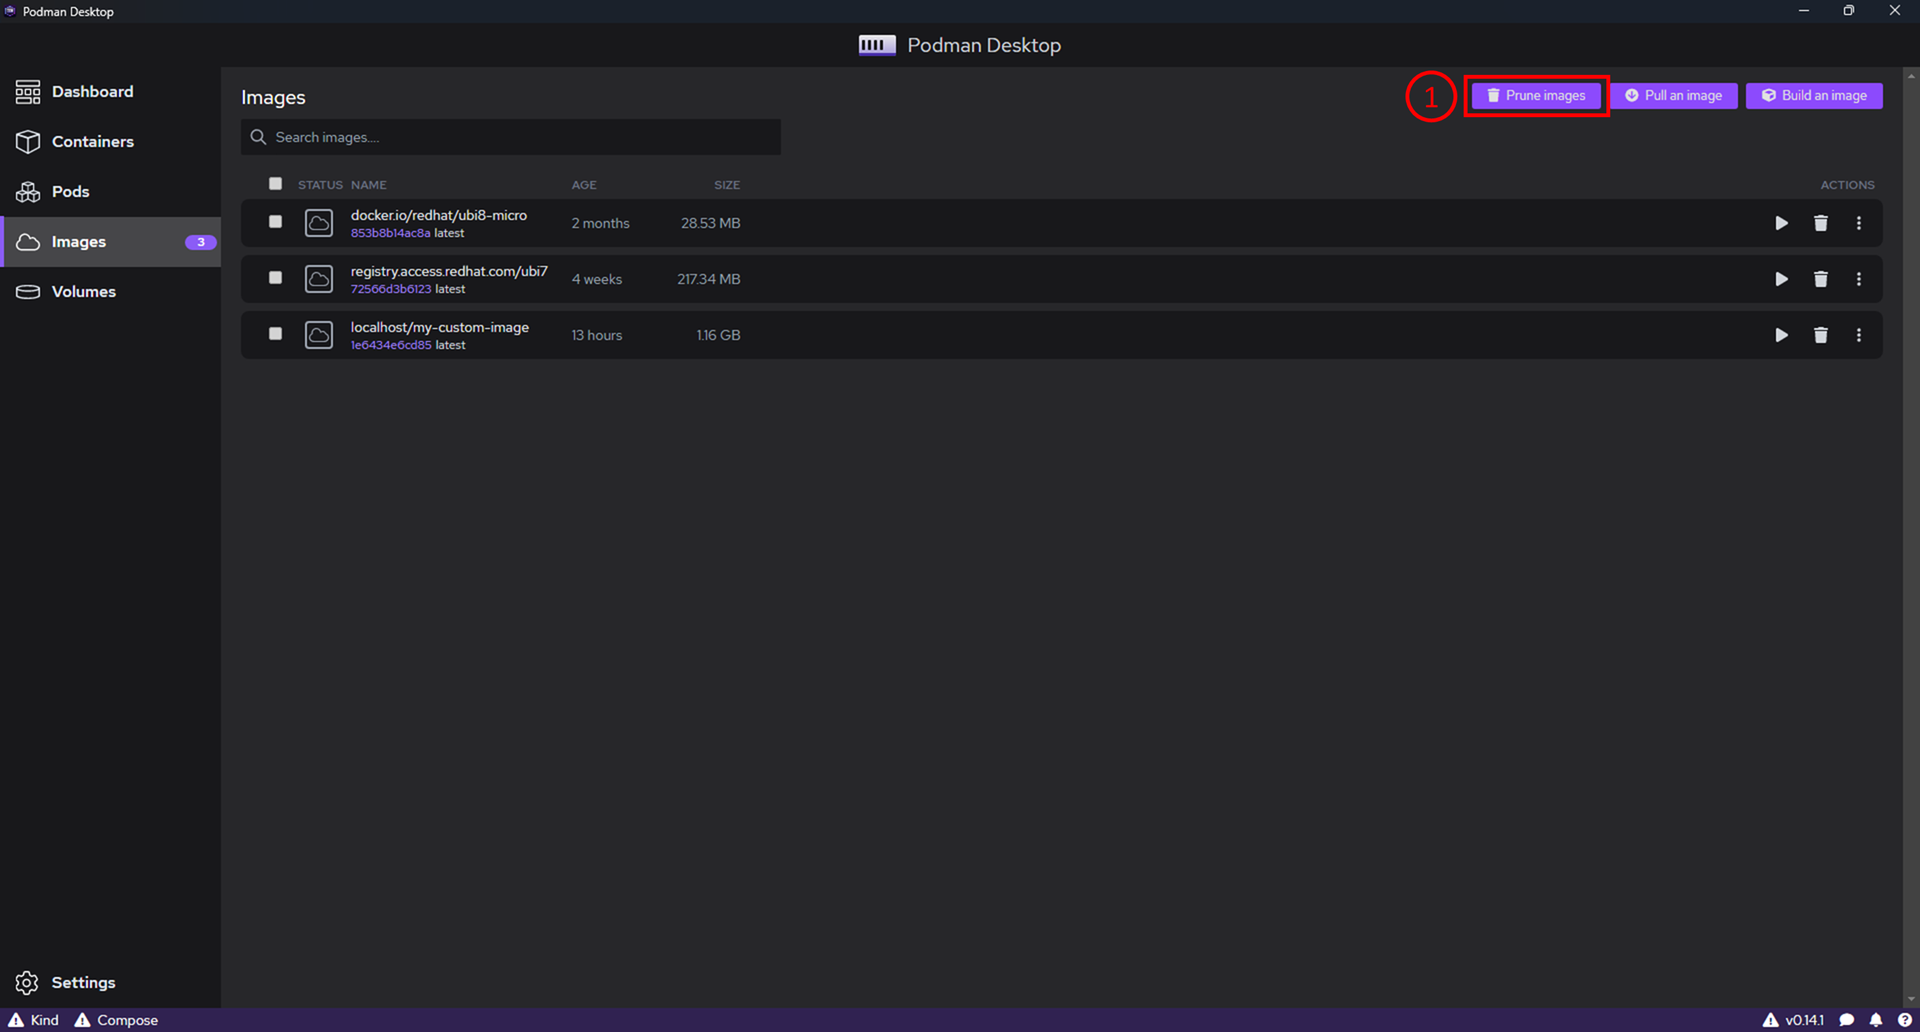This screenshot has width=1920, height=1032.
Task: Click the image ID 72566d3b6123
Action: point(391,289)
